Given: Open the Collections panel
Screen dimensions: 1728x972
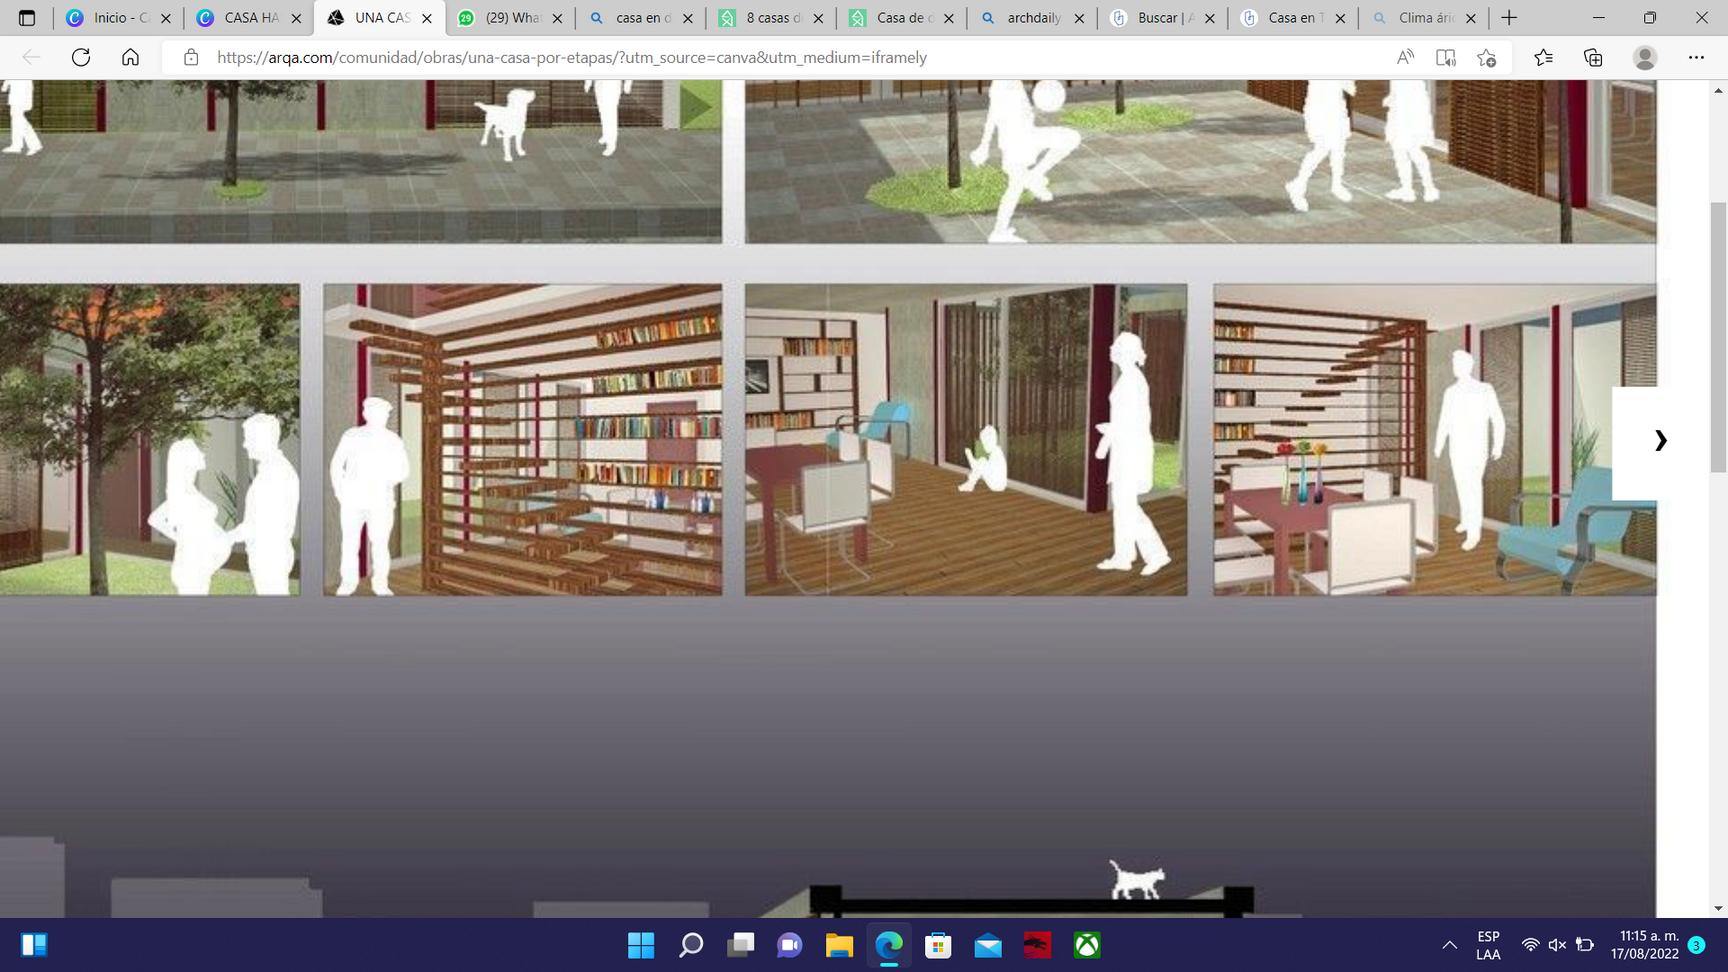Looking at the screenshot, I should point(1593,57).
